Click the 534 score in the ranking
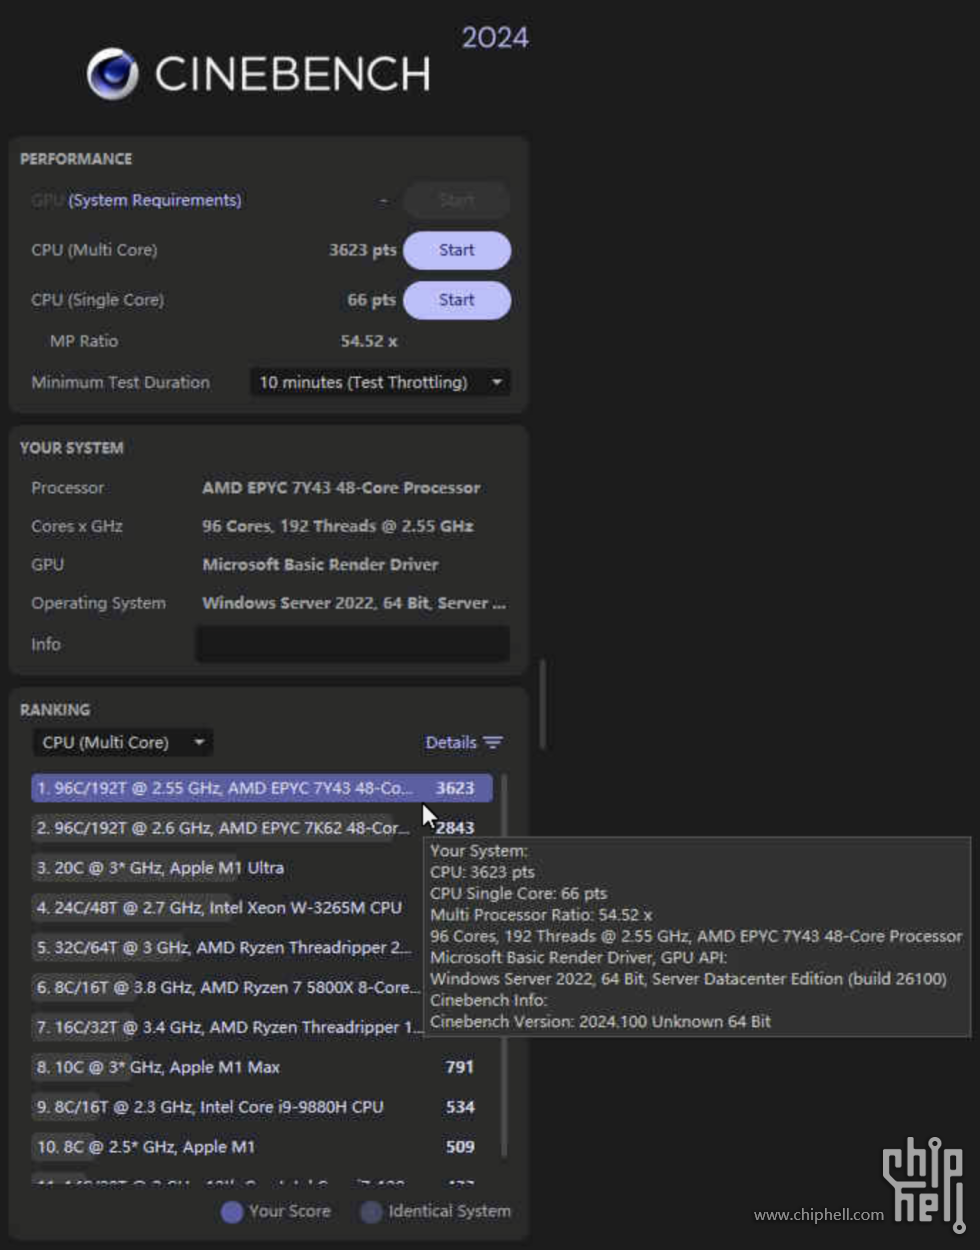Image resolution: width=980 pixels, height=1250 pixels. pyautogui.click(x=460, y=1107)
